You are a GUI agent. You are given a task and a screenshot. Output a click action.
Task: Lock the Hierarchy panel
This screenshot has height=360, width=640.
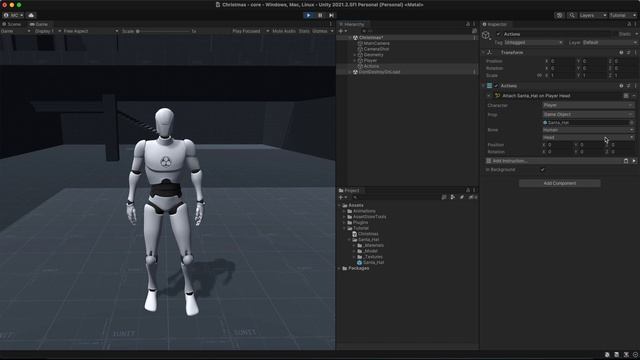tap(468, 24)
